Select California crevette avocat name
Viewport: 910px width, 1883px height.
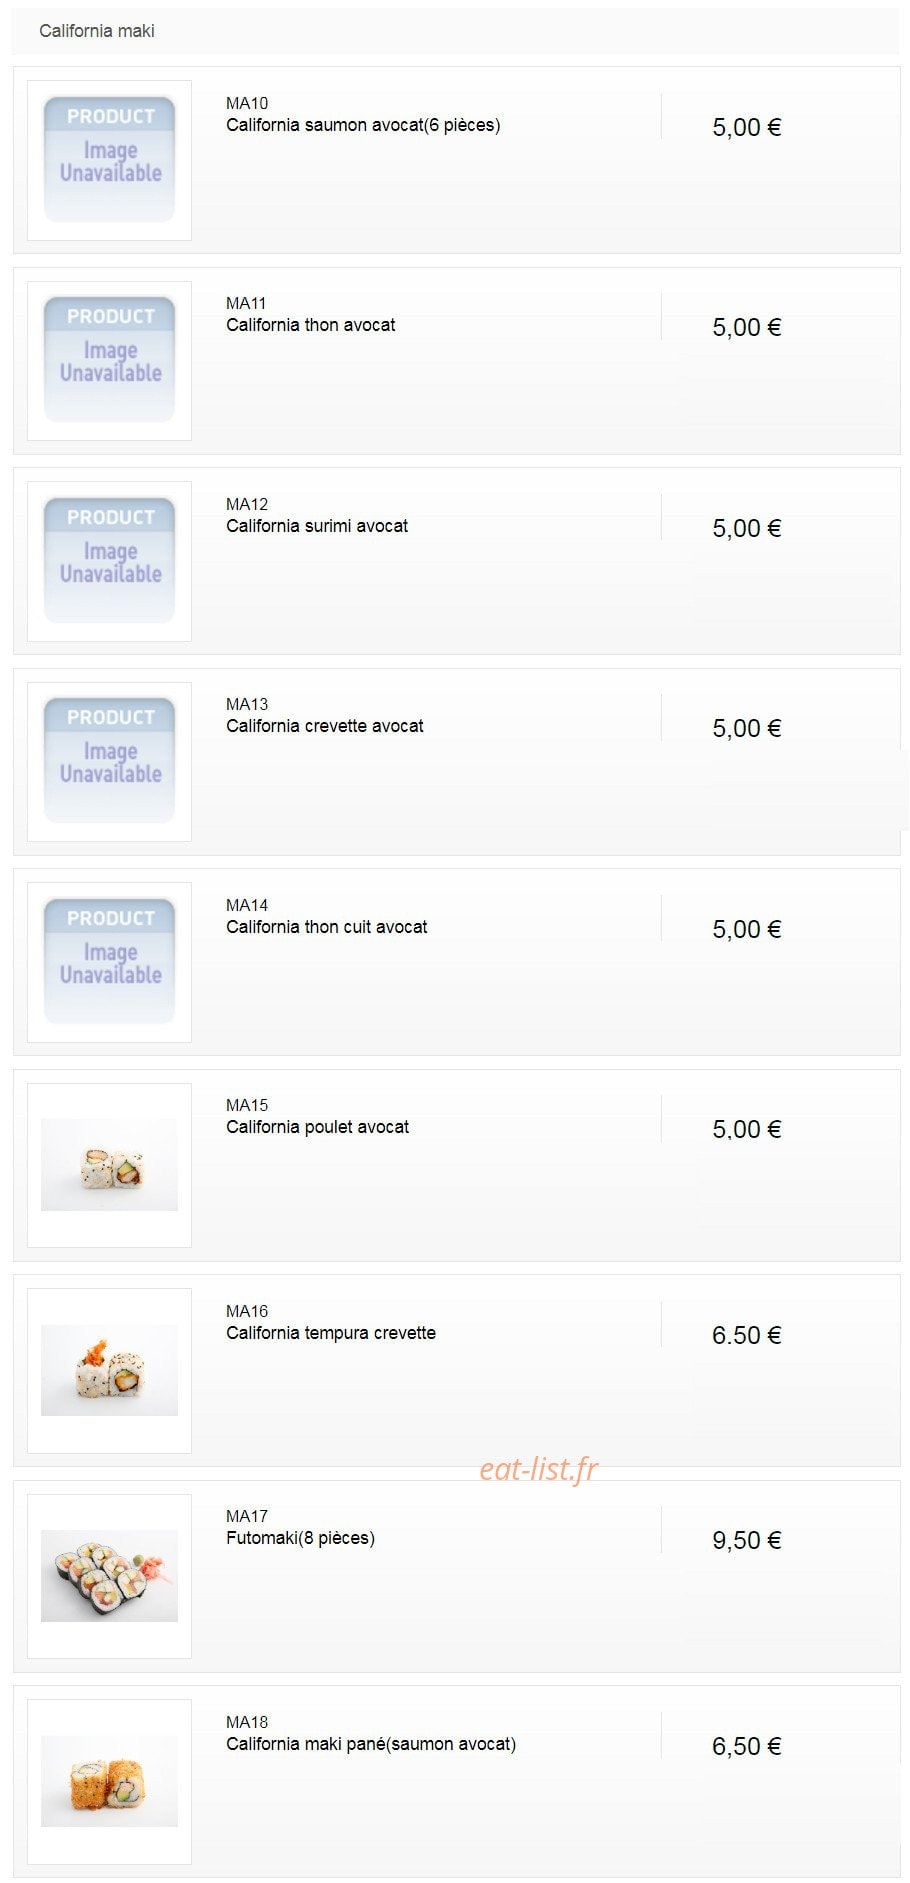(x=325, y=726)
